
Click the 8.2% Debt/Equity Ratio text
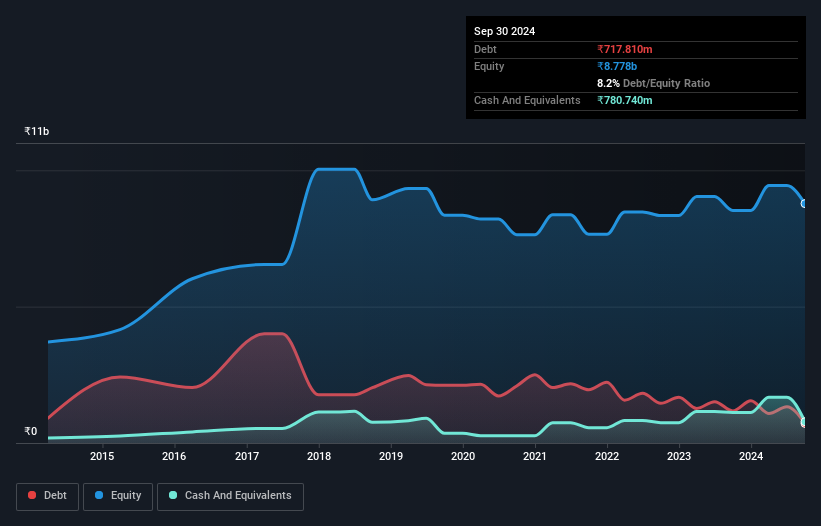coord(653,83)
